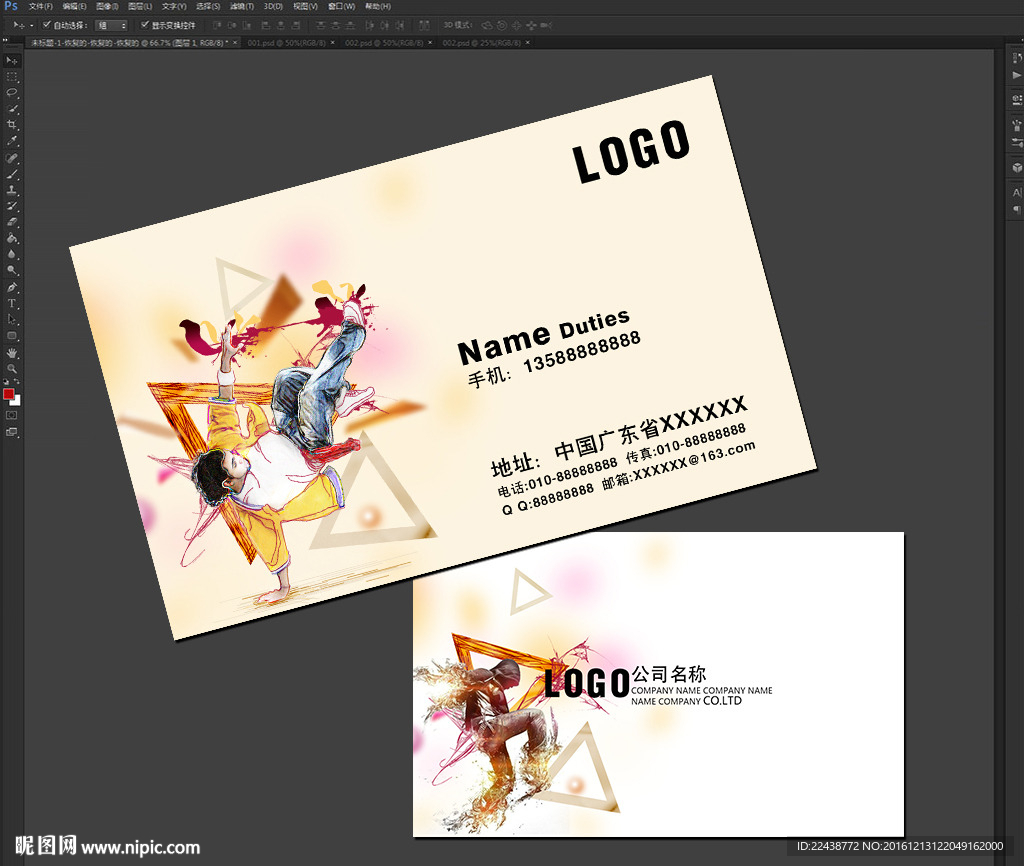Select the Horizontal Type tool
1024x866 pixels.
12,304
